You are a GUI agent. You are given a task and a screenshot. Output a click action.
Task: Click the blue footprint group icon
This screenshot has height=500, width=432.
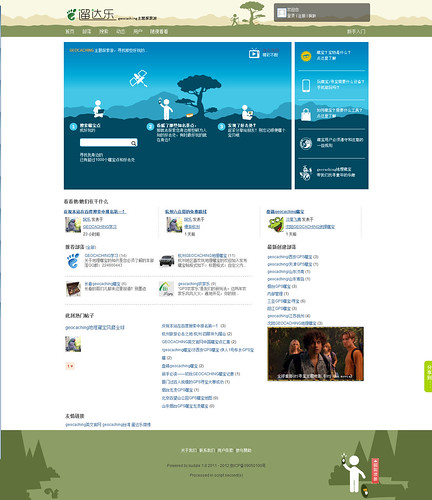click(x=73, y=261)
